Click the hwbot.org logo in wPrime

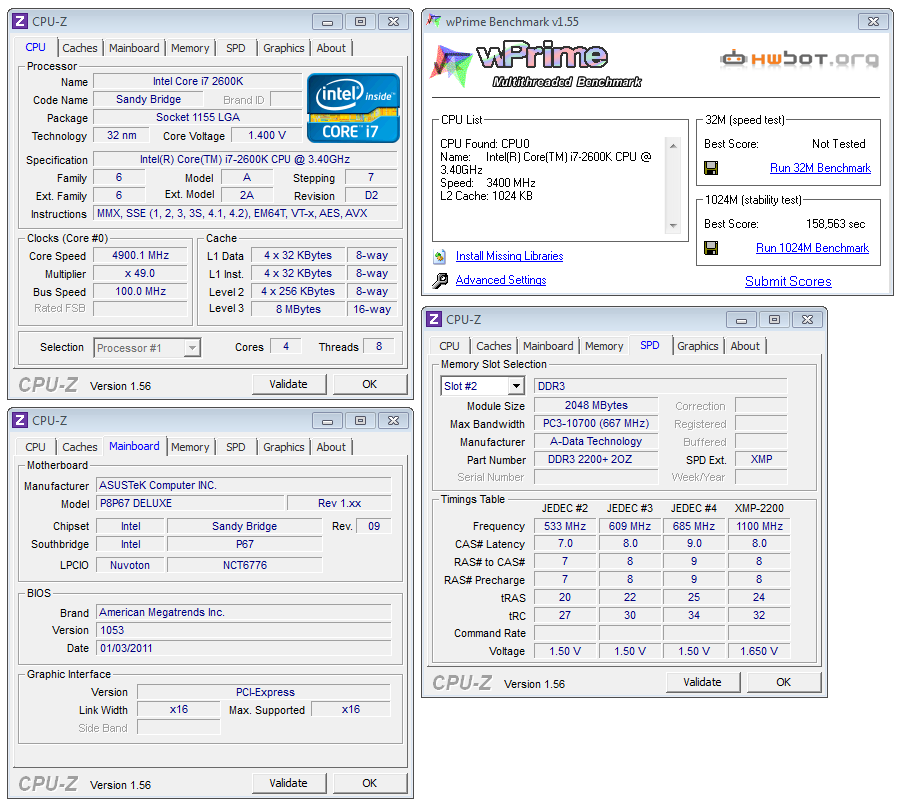click(800, 59)
